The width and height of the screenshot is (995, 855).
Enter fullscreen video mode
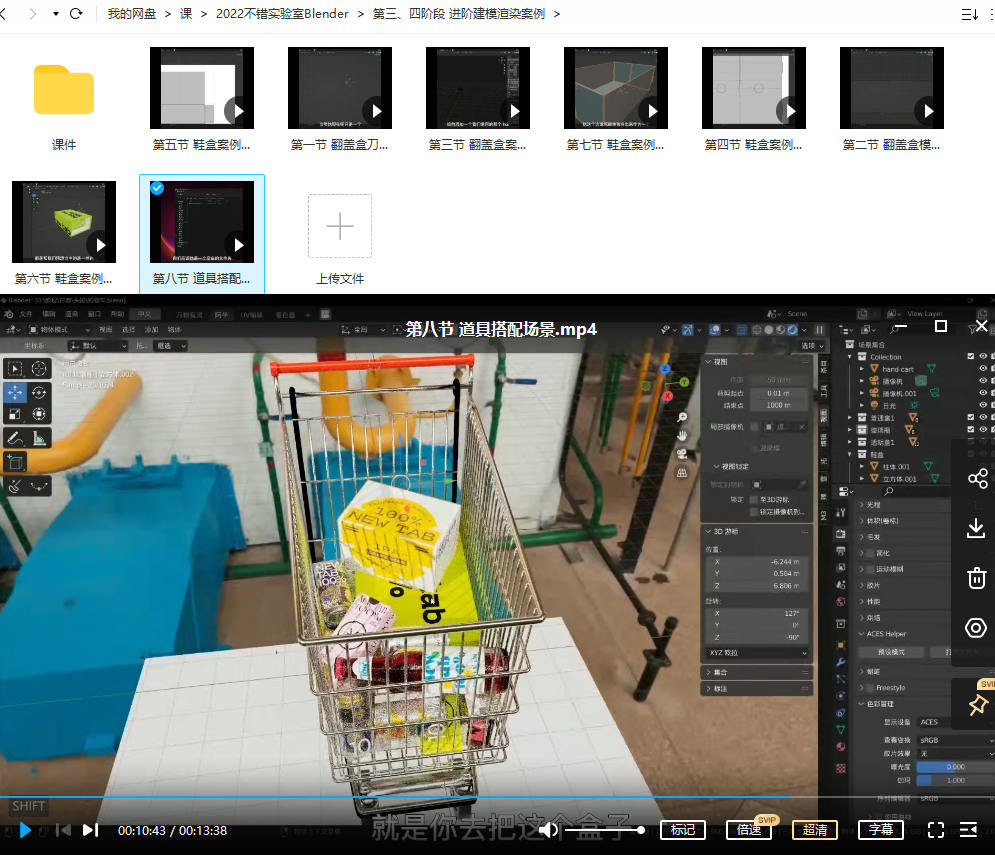936,830
